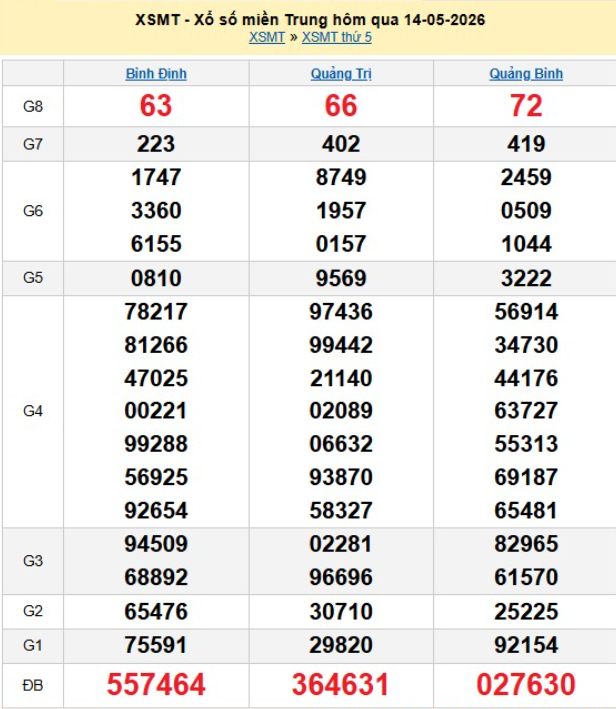Select special prize 027630 for Quảng Bình
The width and height of the screenshot is (616, 709).
coord(526,684)
